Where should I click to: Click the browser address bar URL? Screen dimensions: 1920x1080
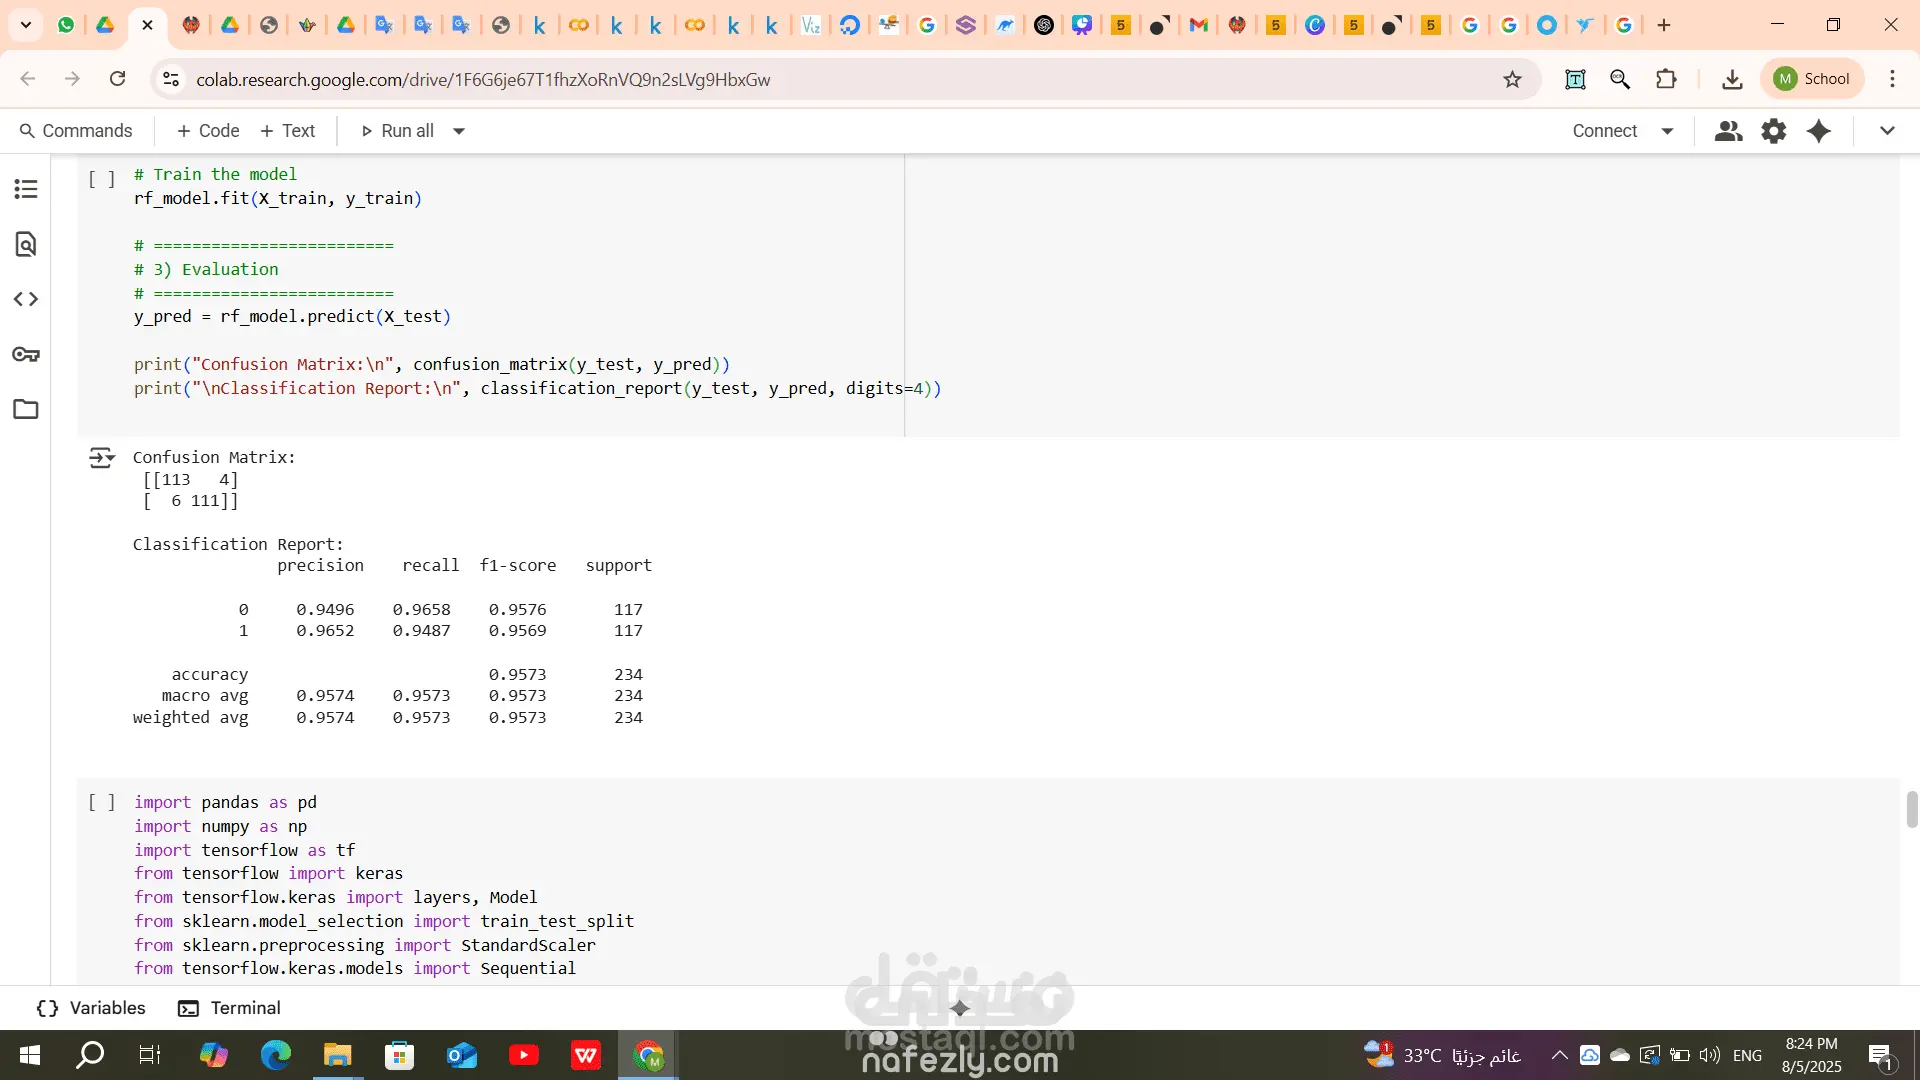pos(483,79)
